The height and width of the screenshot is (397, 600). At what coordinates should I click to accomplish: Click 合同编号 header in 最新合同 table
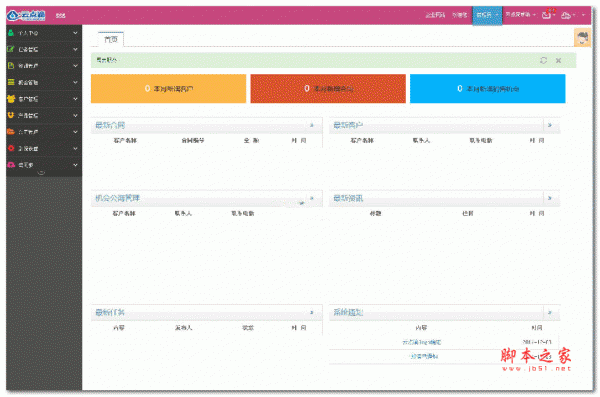pyautogui.click(x=193, y=141)
